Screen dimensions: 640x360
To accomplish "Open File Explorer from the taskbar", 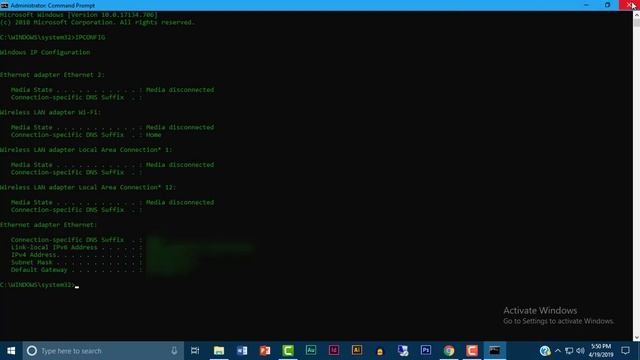I will pyautogui.click(x=219, y=351).
